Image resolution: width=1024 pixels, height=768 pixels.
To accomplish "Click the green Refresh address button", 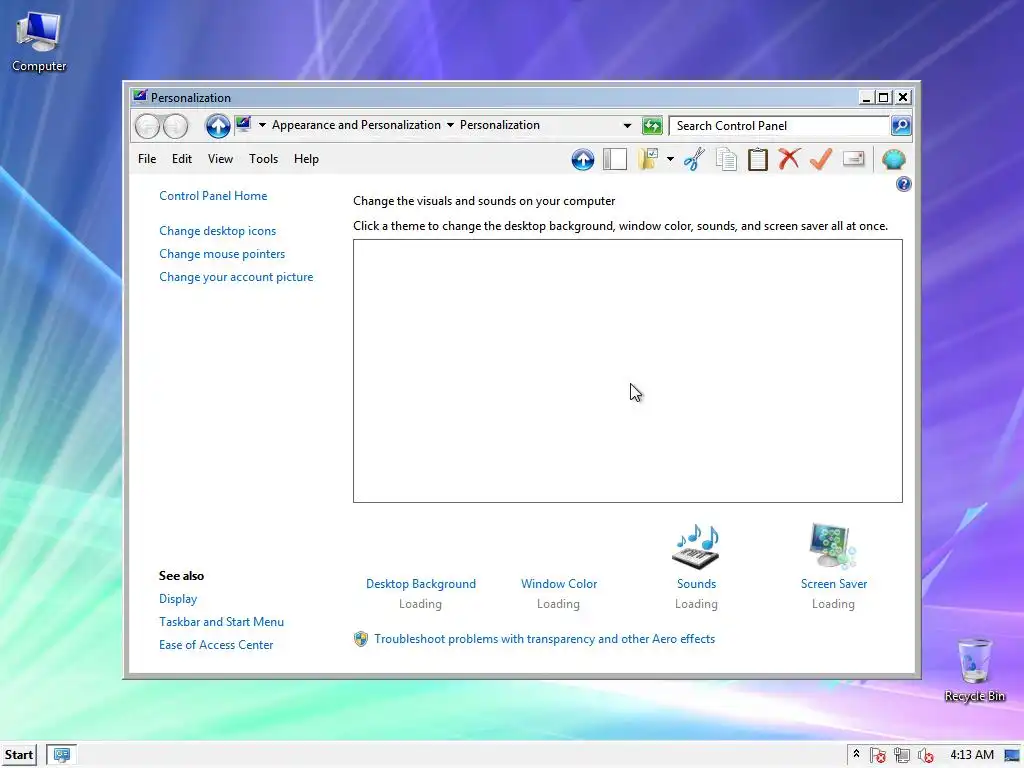I will [x=652, y=125].
